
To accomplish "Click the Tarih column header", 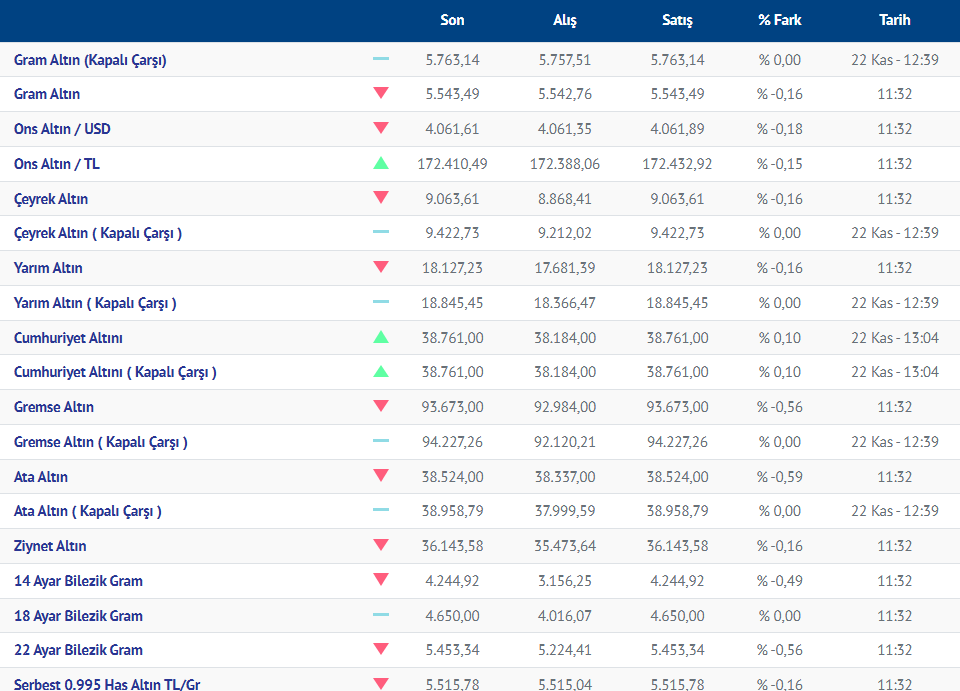I will tap(894, 20).
